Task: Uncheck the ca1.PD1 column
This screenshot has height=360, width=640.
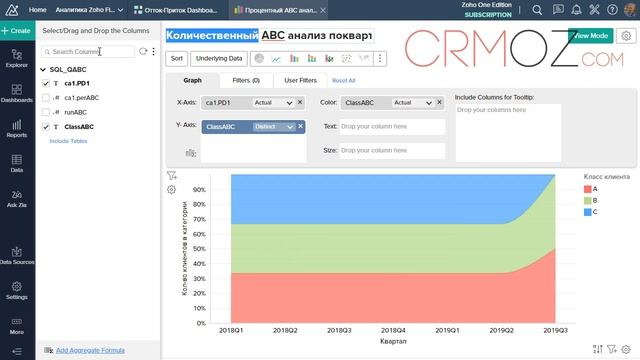Action: [46, 83]
